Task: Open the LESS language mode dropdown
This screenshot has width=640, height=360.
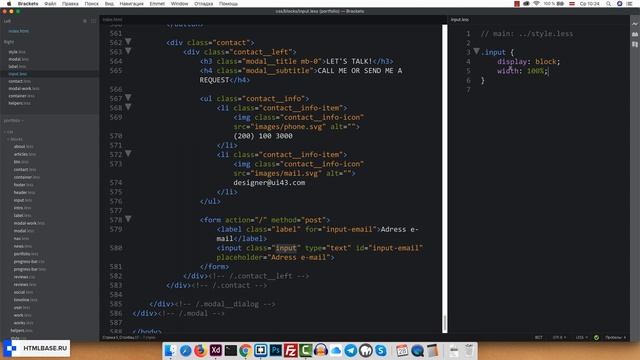Action: pyautogui.click(x=582, y=338)
